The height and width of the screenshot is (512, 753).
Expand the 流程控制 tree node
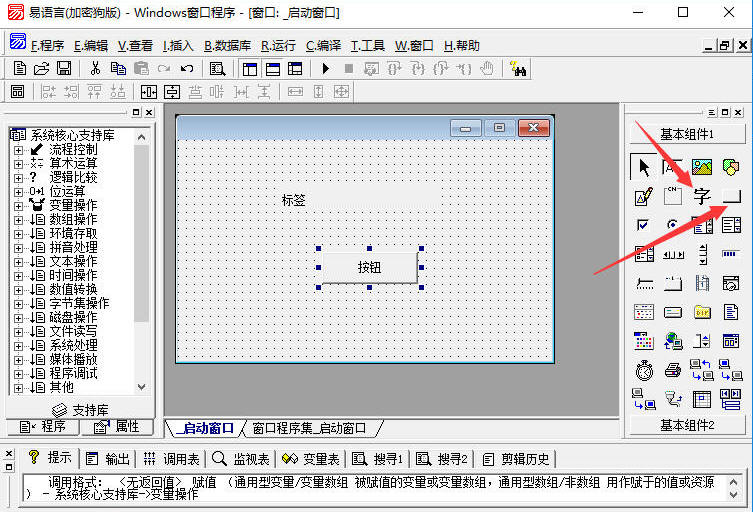(x=18, y=149)
